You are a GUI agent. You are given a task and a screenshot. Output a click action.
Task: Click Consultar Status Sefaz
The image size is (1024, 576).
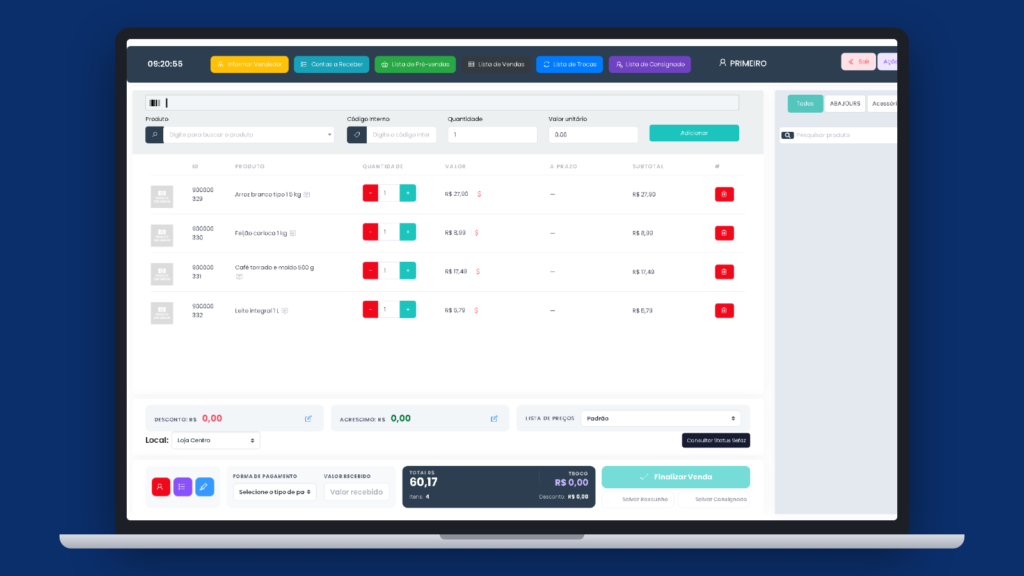tap(716, 440)
